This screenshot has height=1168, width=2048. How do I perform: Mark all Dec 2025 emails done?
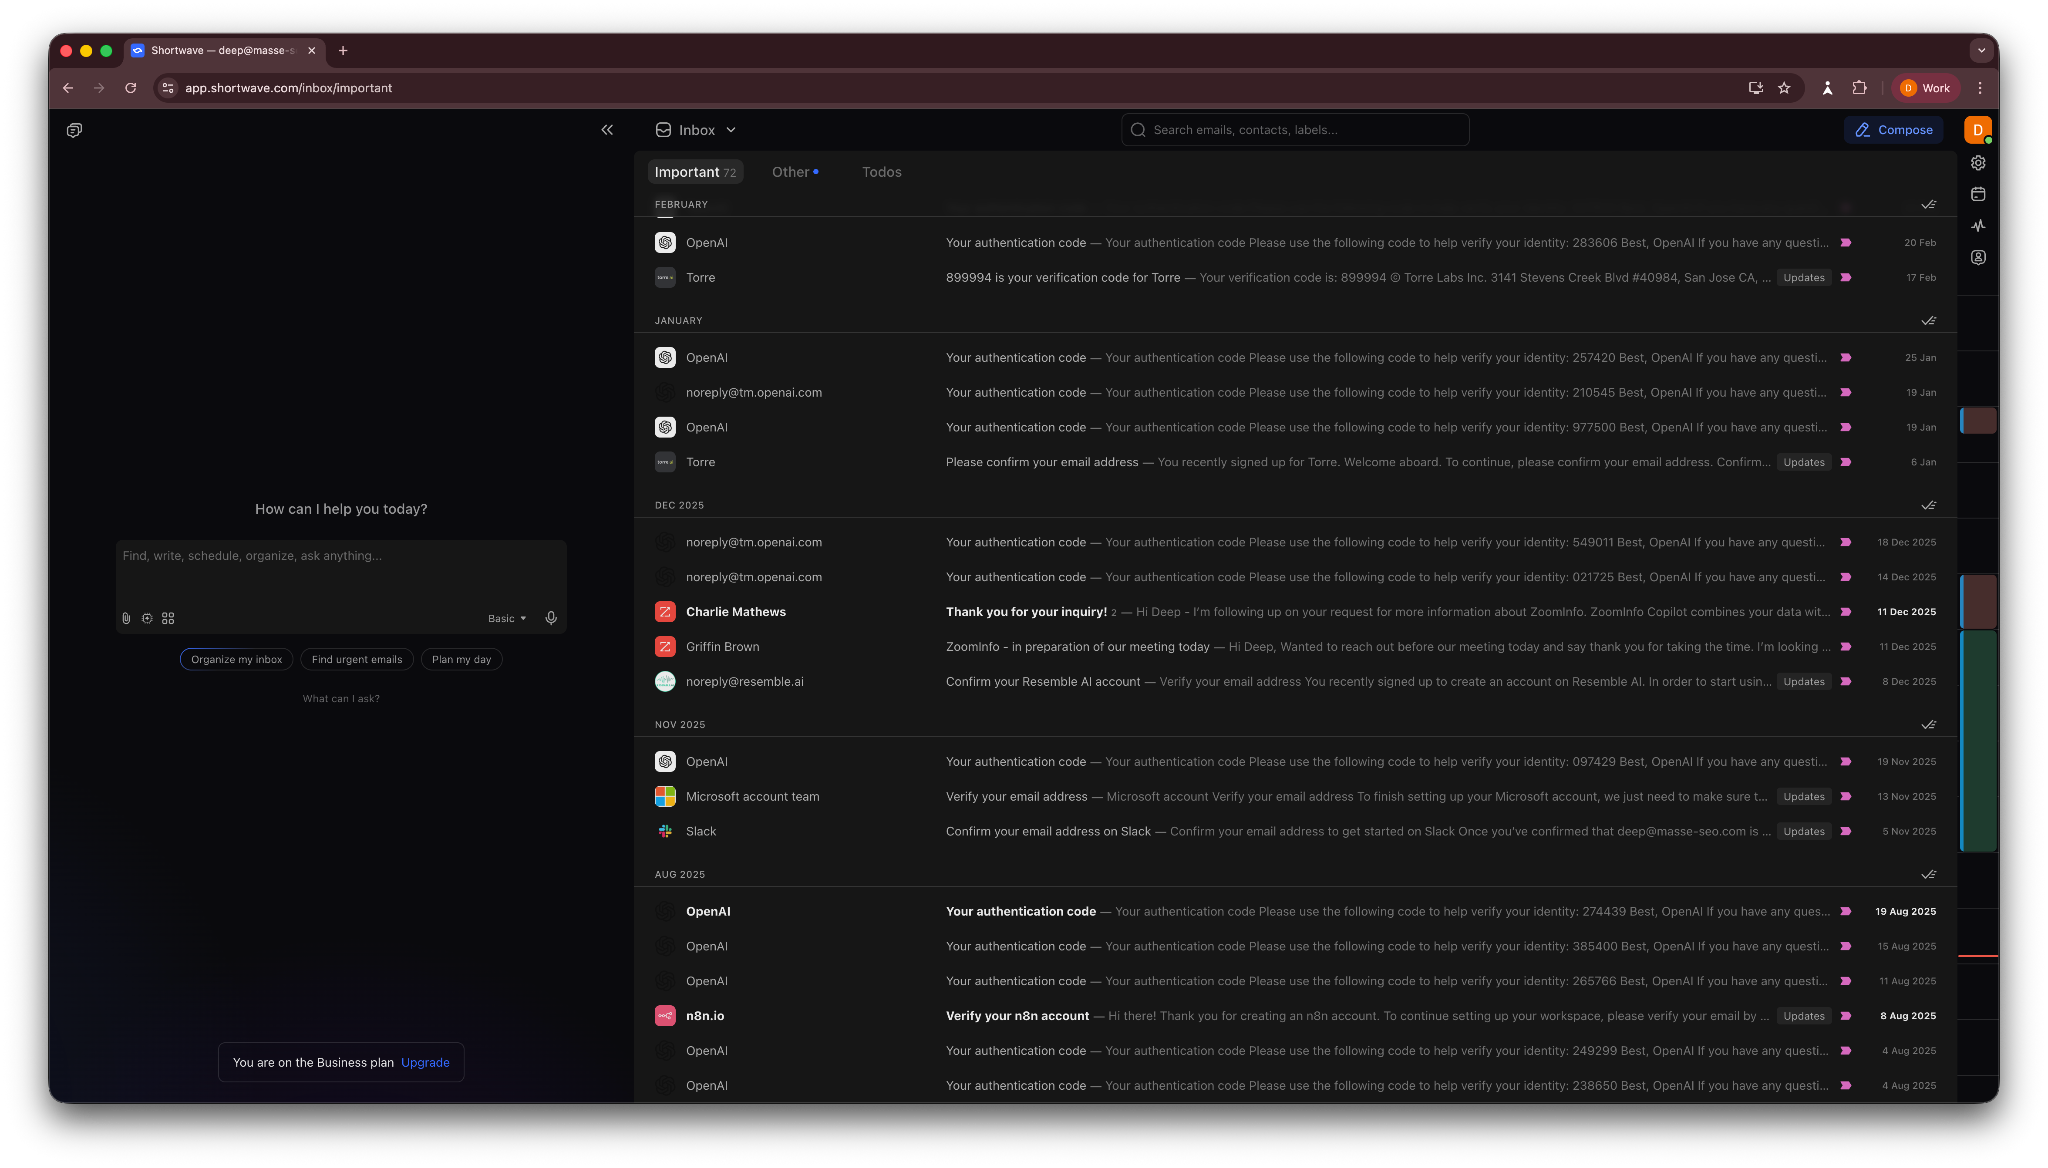1928,506
